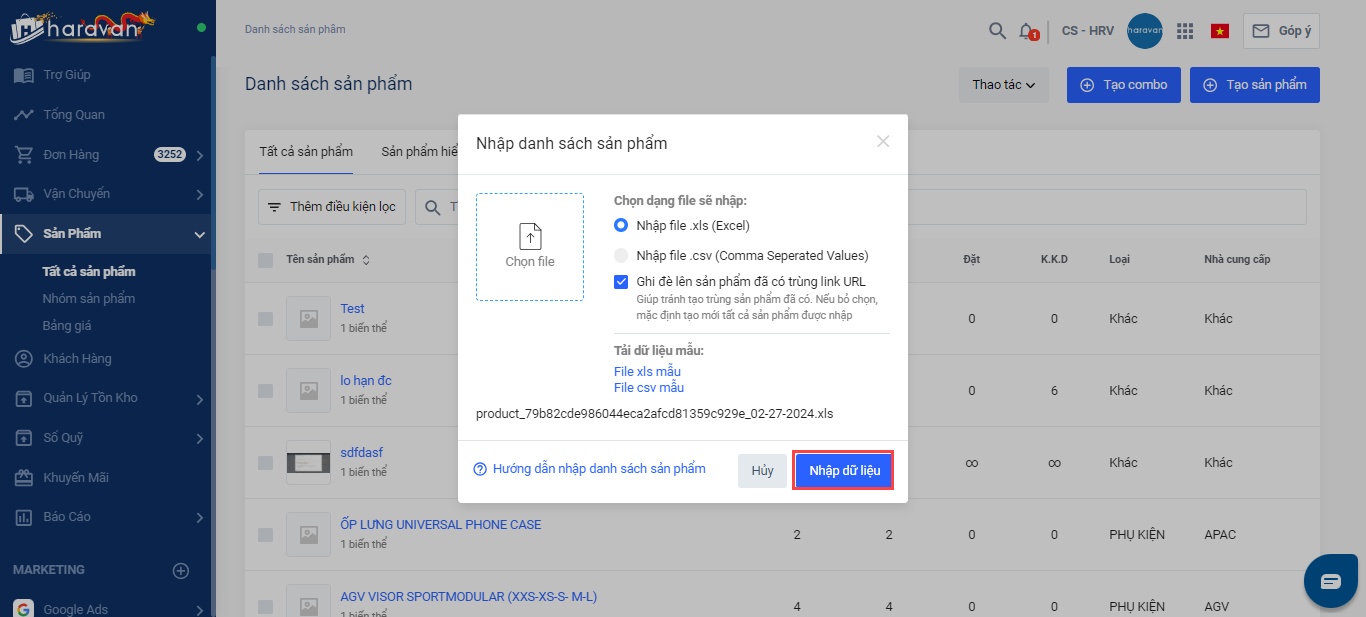Expand the Đơn Hàng sidebar menu

point(200,155)
